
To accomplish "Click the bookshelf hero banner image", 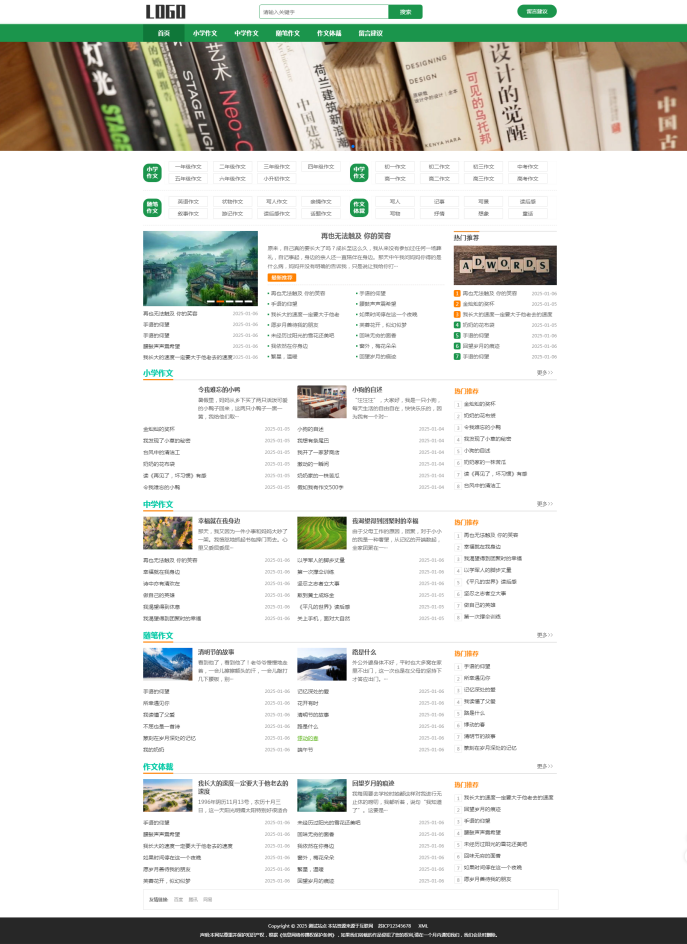I will click(x=343, y=96).
